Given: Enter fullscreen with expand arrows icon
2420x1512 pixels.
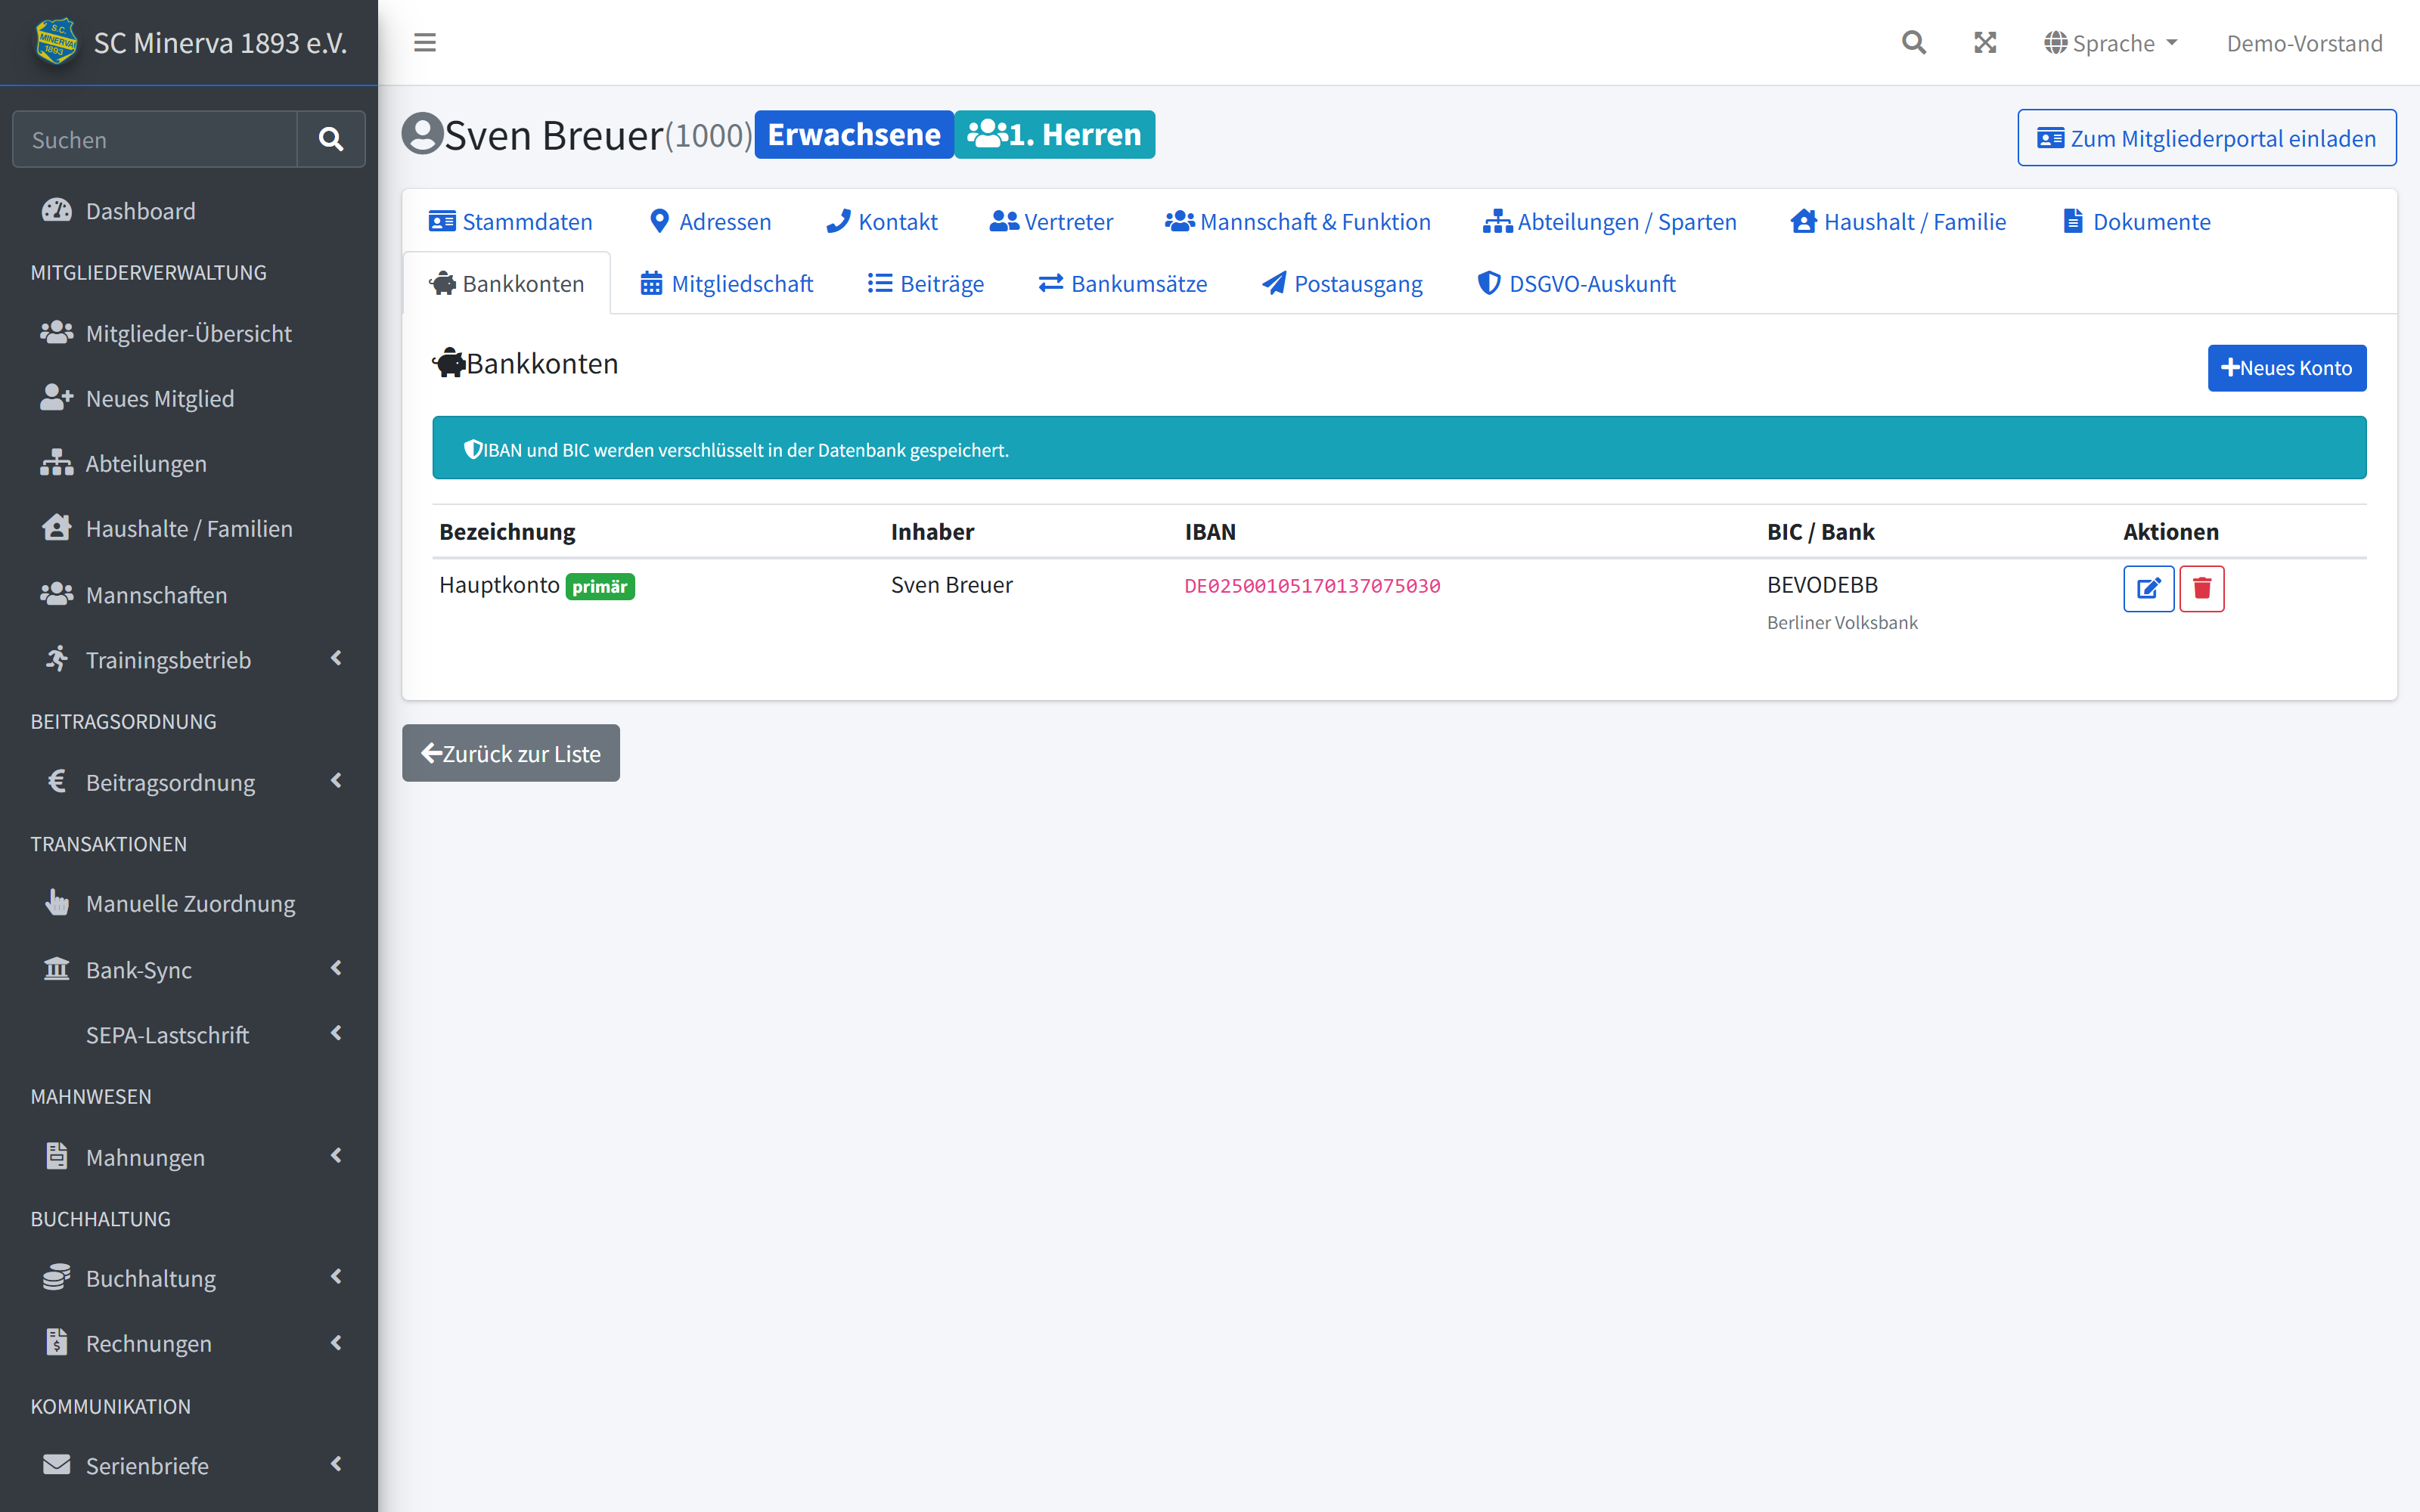Looking at the screenshot, I should point(1985,43).
